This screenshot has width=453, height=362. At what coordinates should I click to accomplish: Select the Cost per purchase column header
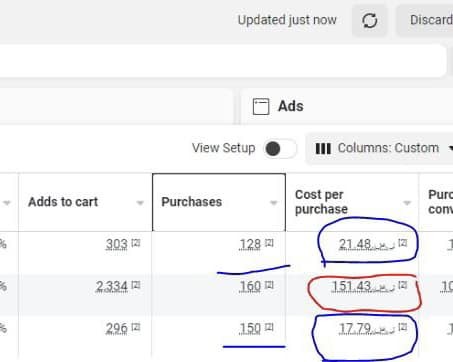pyautogui.click(x=352, y=202)
